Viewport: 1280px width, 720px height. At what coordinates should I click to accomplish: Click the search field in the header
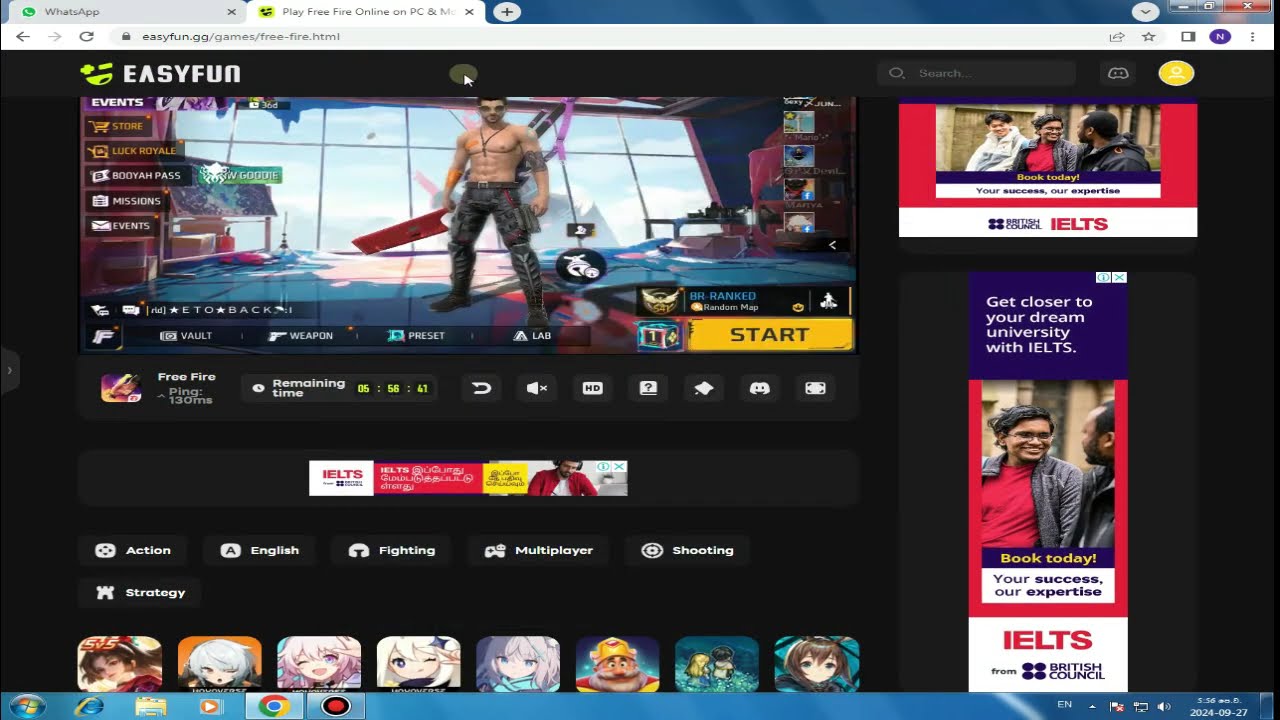coord(977,73)
